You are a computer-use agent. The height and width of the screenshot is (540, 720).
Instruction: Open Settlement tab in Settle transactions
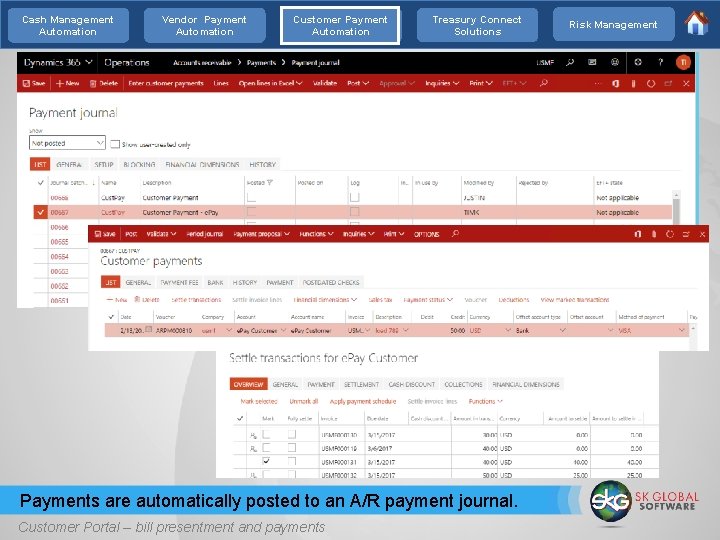click(361, 384)
